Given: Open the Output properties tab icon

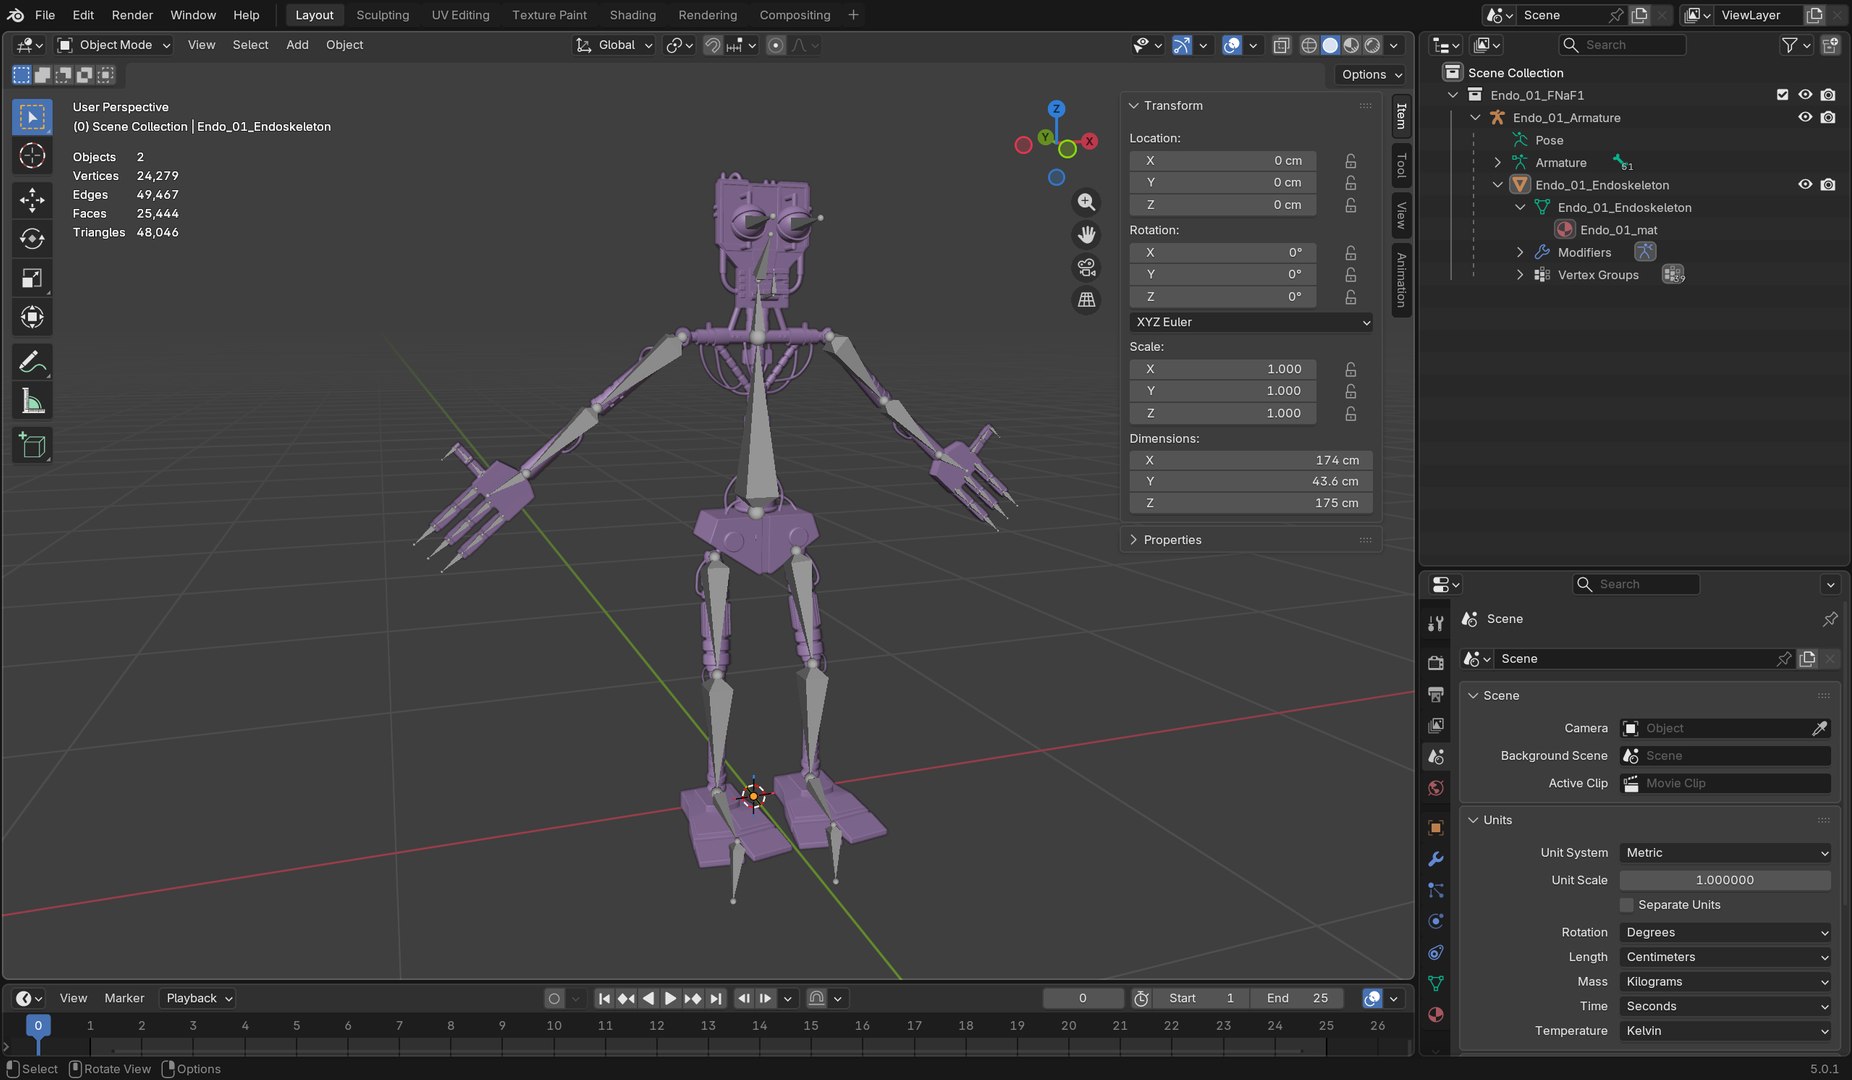Looking at the screenshot, I should (x=1436, y=694).
